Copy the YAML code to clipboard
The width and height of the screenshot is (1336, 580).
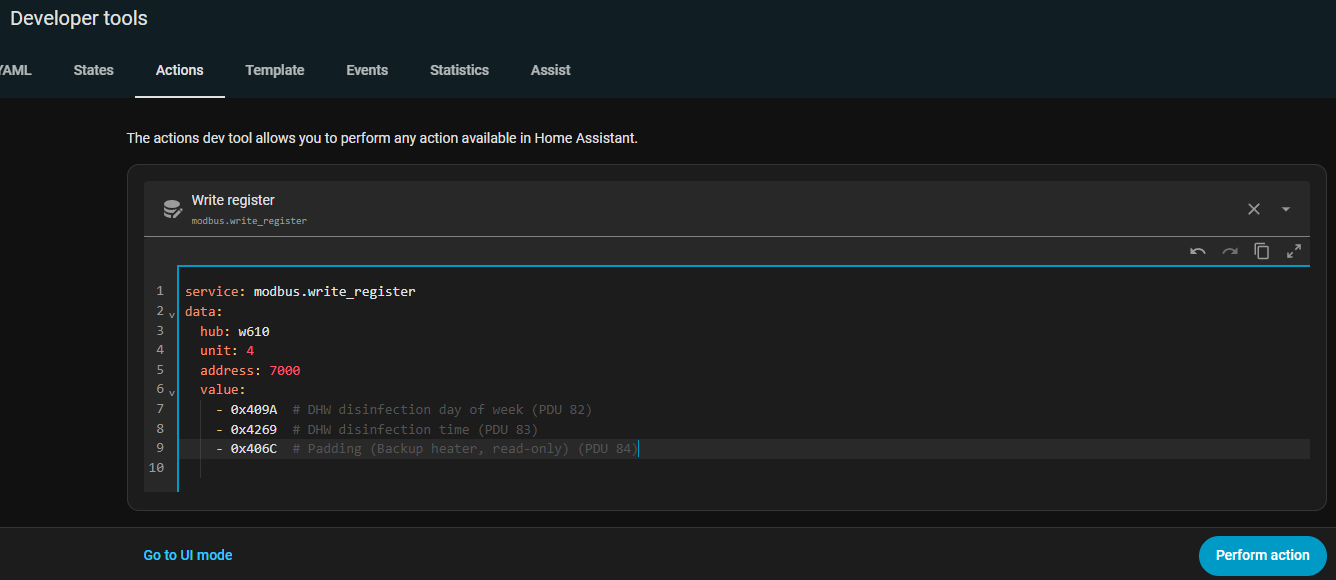pos(1261,251)
